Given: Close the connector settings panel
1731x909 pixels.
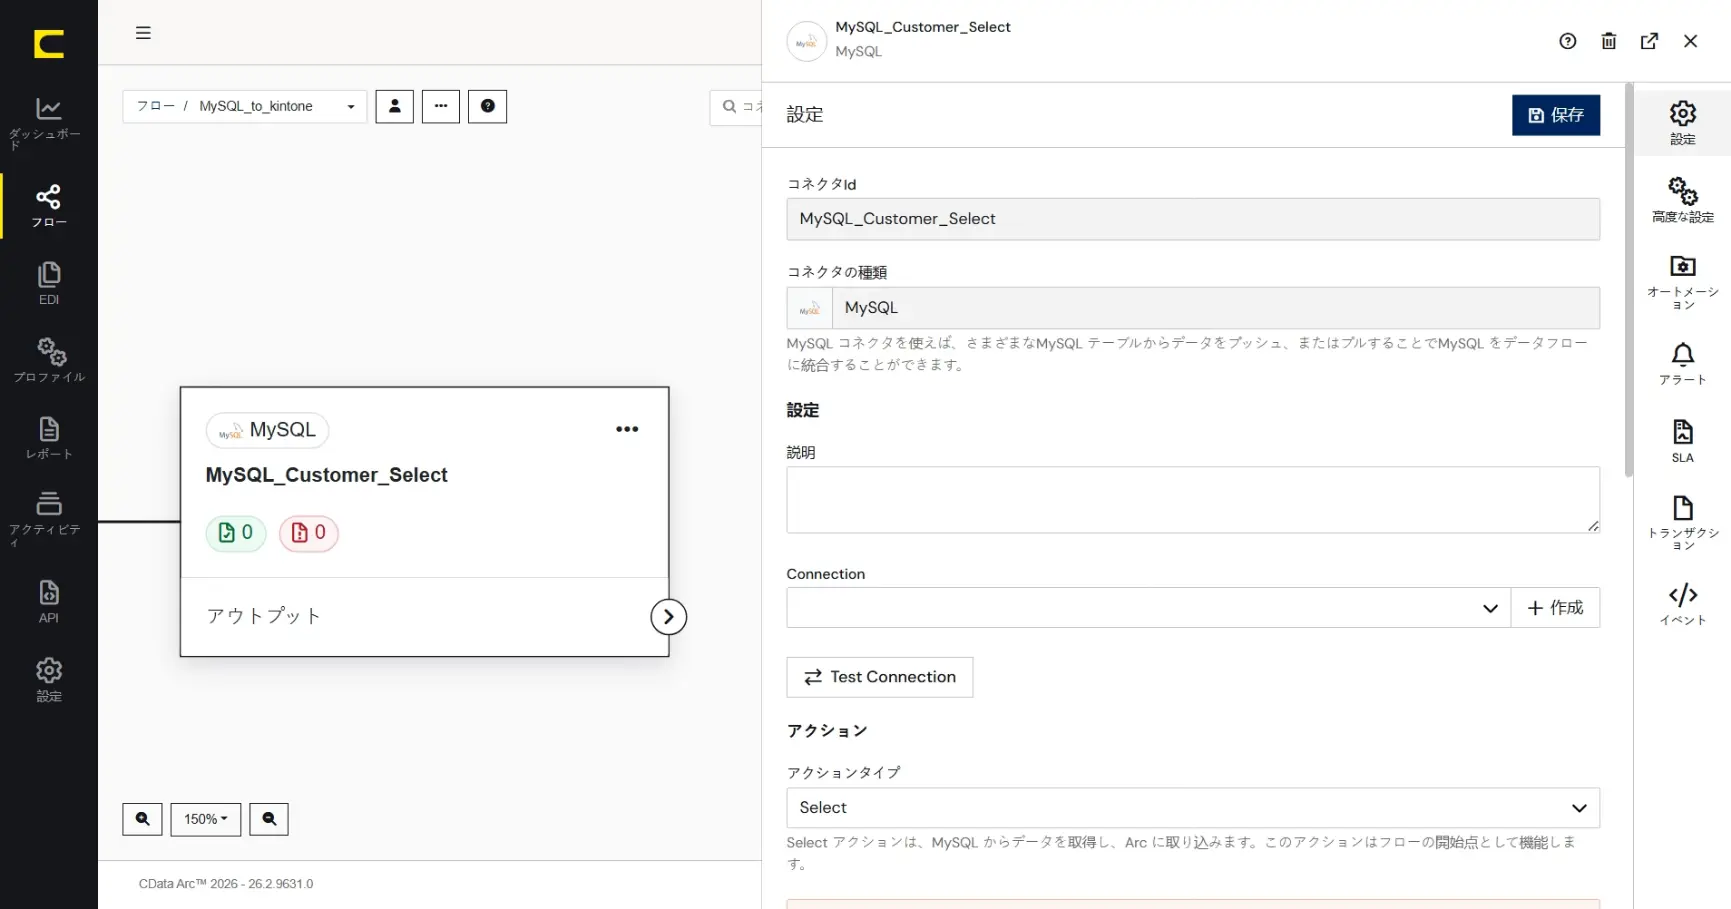Looking at the screenshot, I should point(1691,41).
